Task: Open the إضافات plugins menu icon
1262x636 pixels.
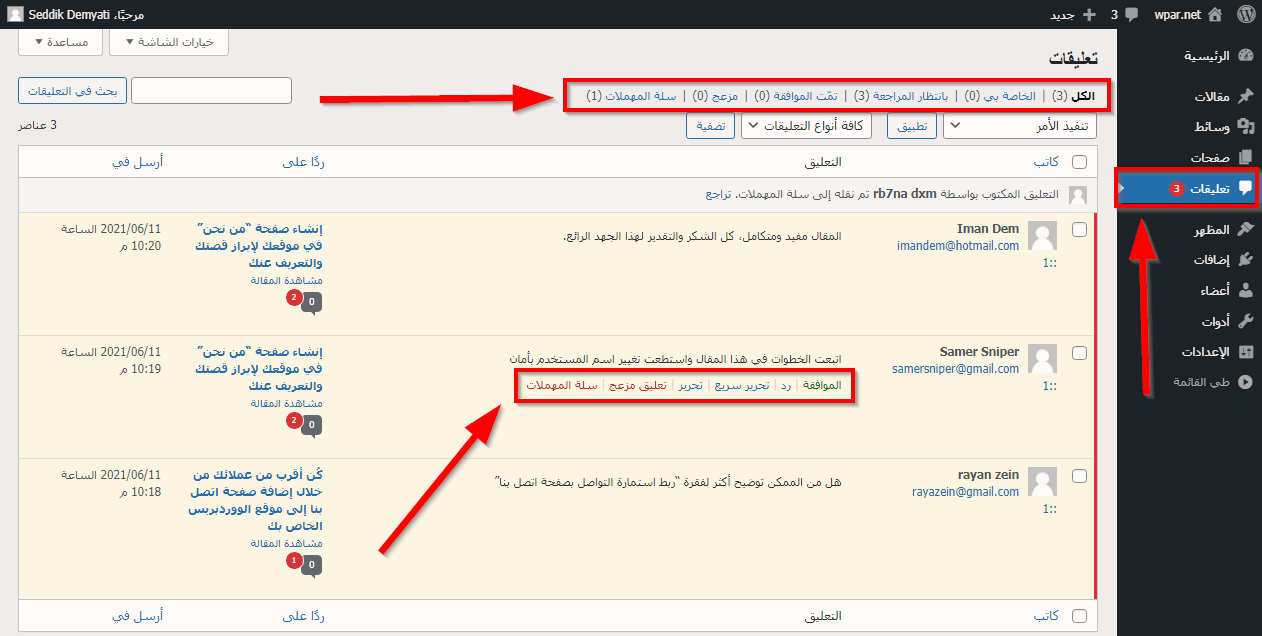Action: (x=1245, y=260)
